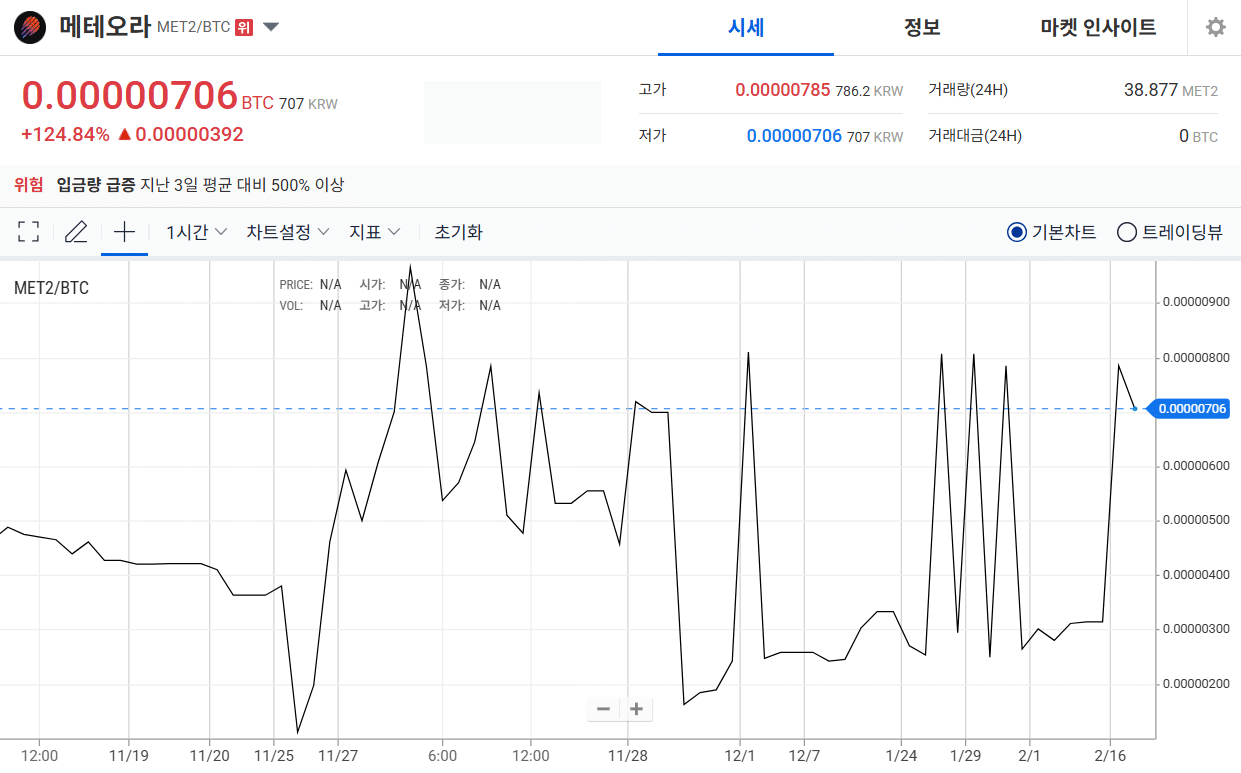Open the settings gear icon
The width and height of the screenshot is (1241, 773).
coord(1215,27)
